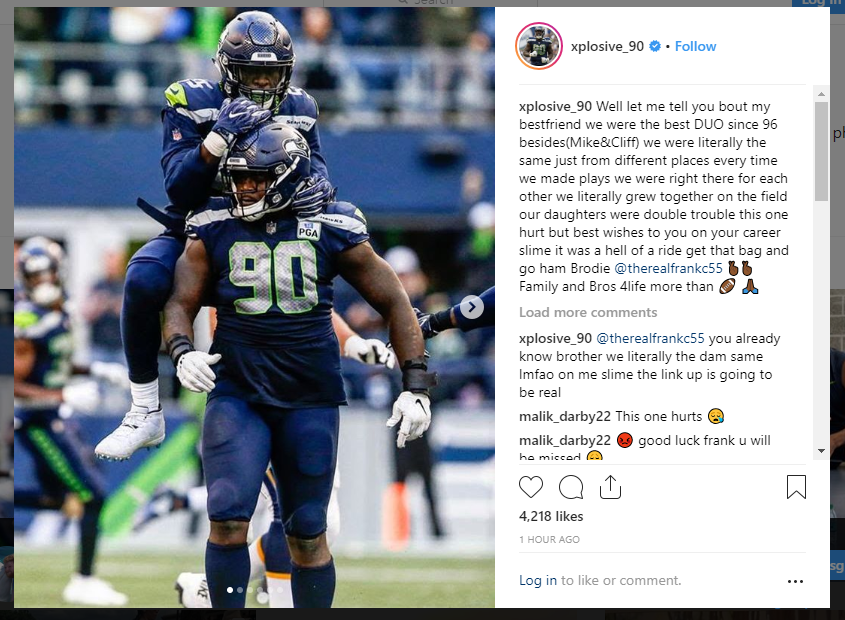
Task: Click the comments scrollbar up arrow
Action: pos(821,94)
